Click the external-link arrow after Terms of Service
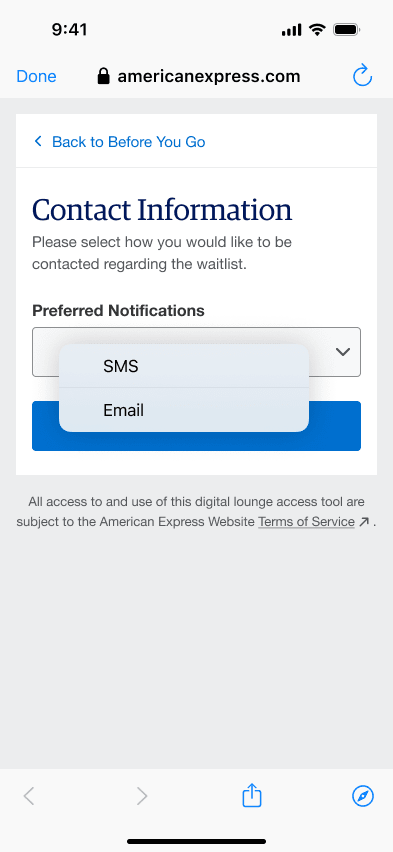Image resolution: width=393 pixels, height=852 pixels. (x=364, y=522)
